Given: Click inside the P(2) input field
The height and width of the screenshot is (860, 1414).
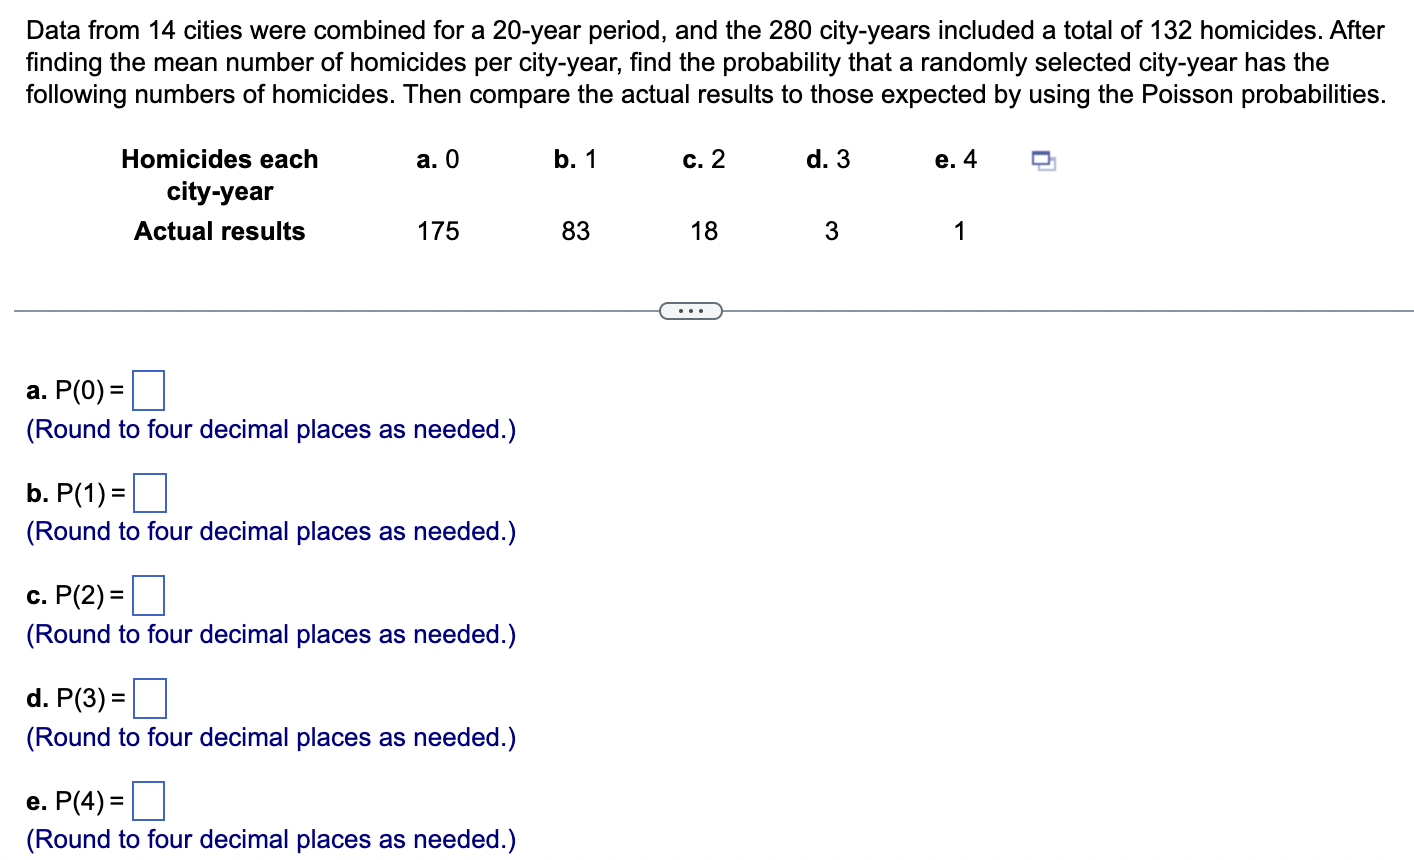Looking at the screenshot, I should pos(148,595).
